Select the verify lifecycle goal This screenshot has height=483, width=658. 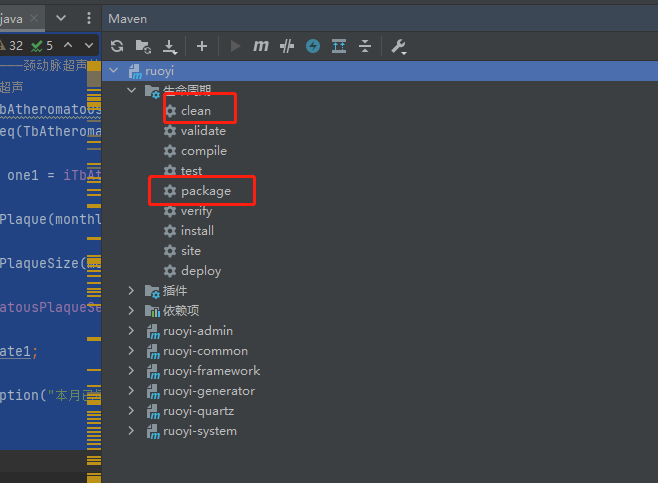(x=196, y=211)
